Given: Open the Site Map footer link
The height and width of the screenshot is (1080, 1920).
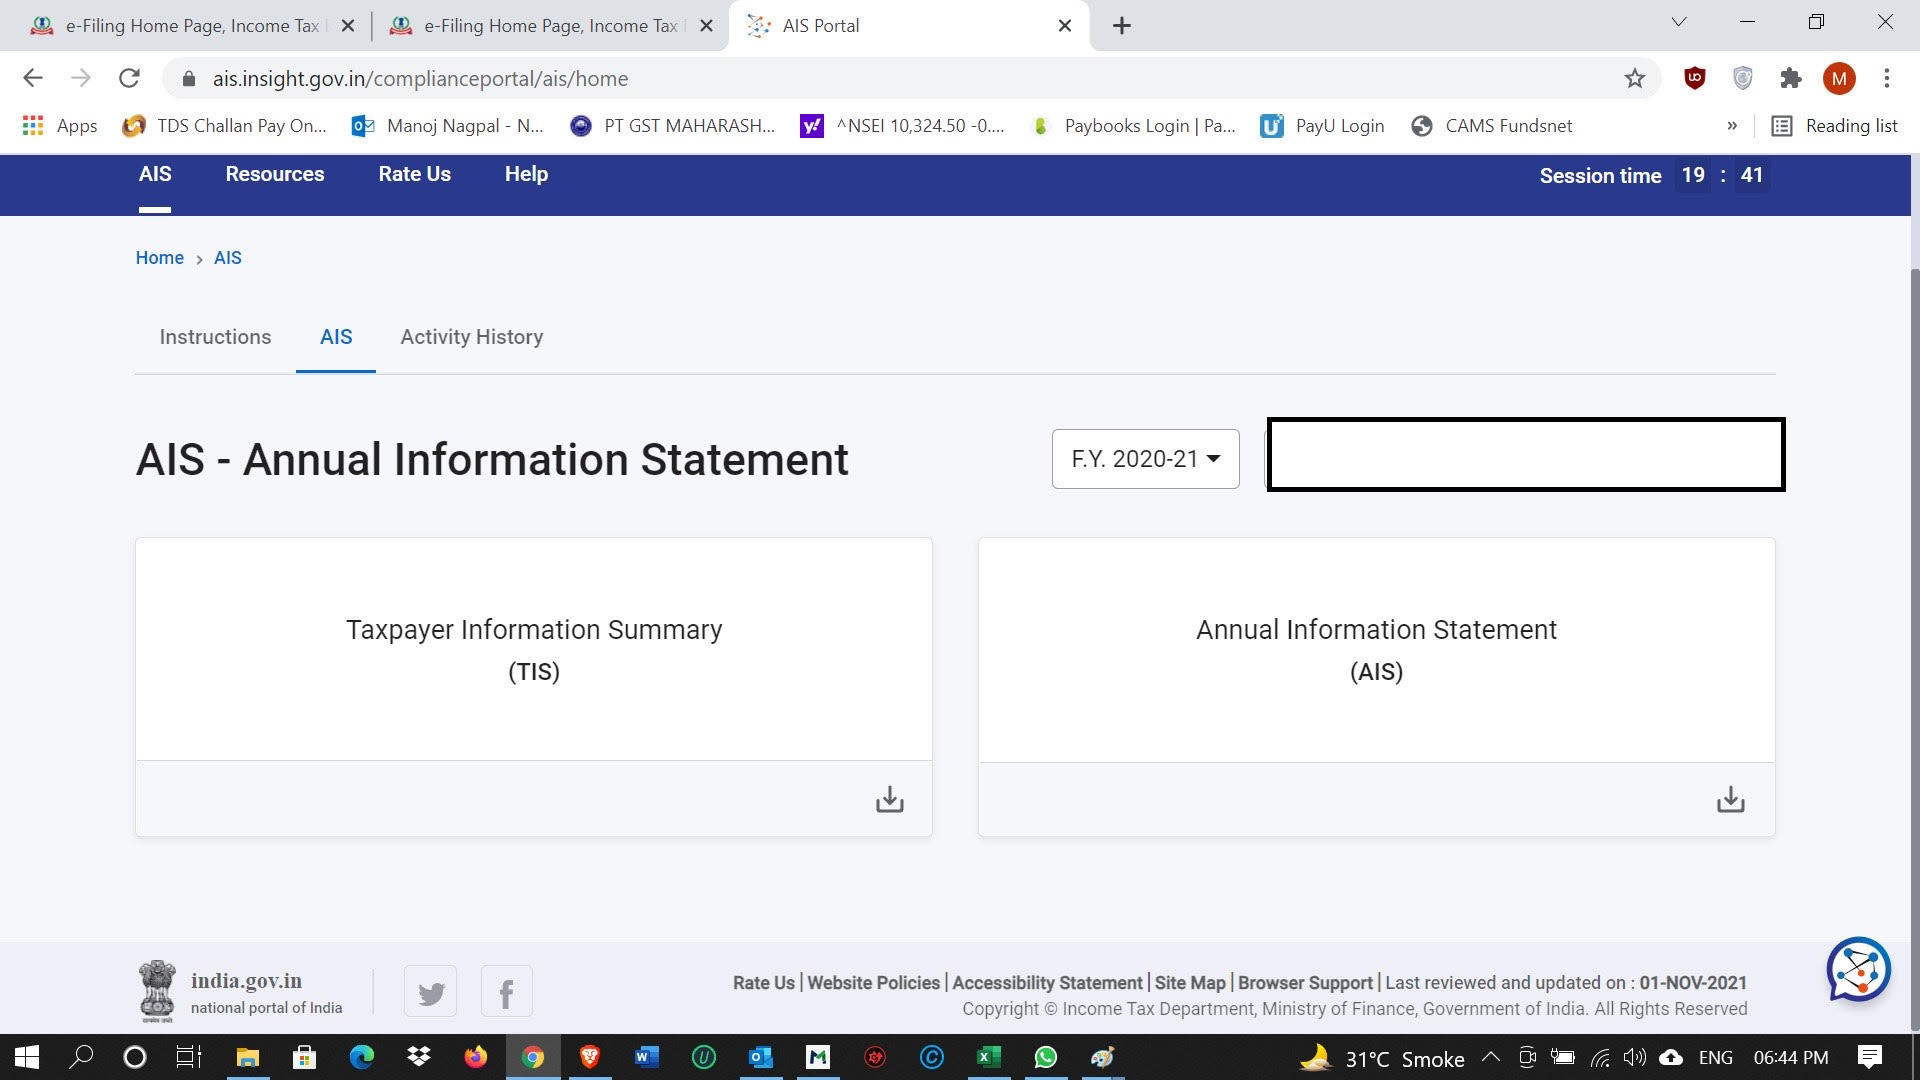Looking at the screenshot, I should 1189,983.
